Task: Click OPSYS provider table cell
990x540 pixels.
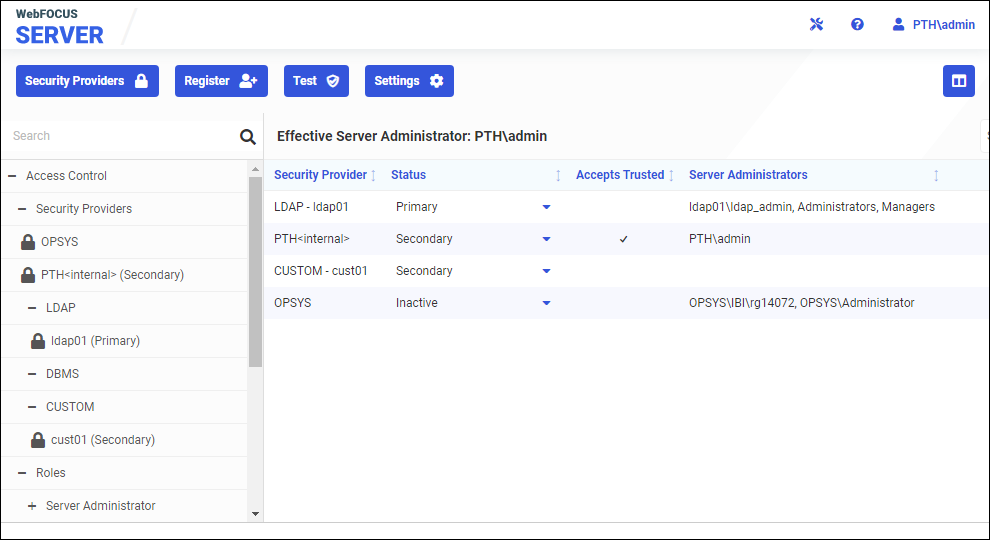Action: (x=292, y=303)
